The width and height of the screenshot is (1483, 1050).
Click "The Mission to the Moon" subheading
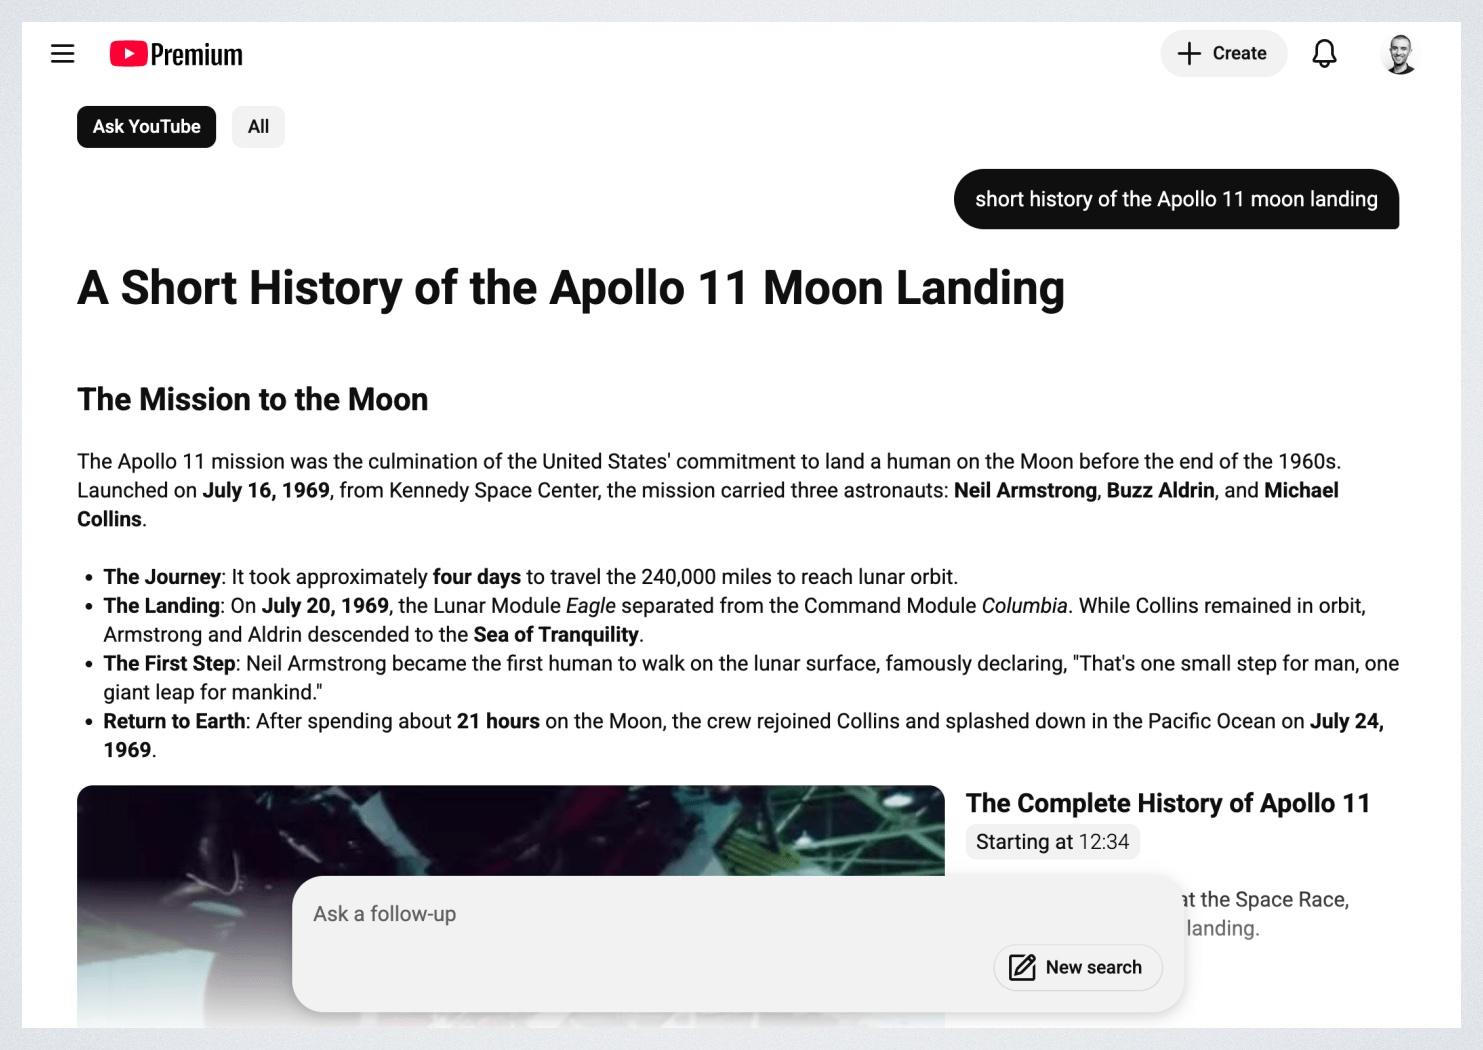click(253, 399)
